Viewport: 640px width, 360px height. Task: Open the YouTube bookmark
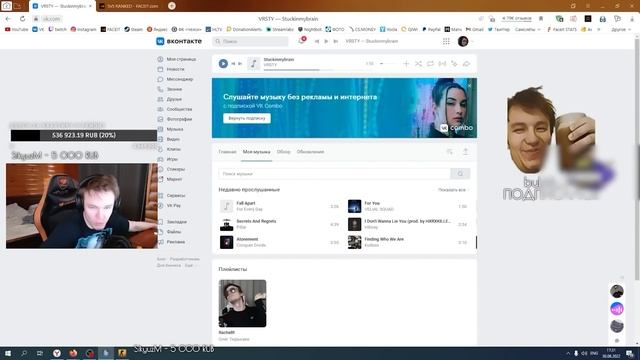pyautogui.click(x=16, y=29)
